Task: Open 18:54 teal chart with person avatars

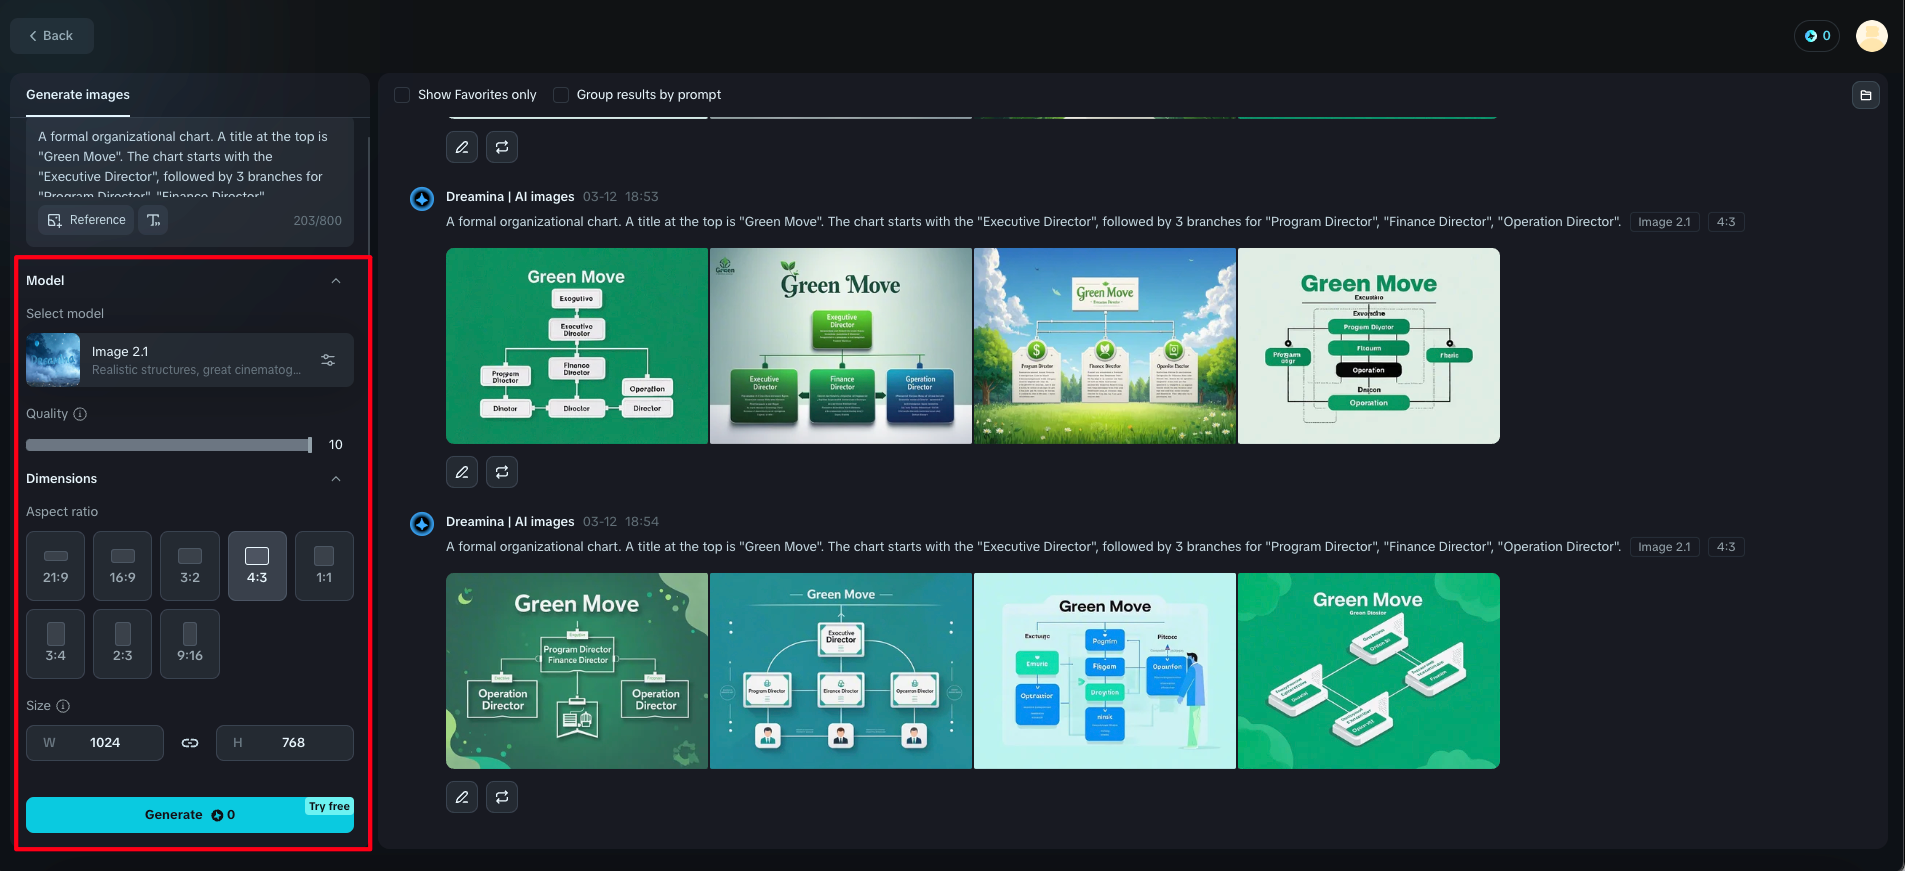Action: (x=841, y=671)
